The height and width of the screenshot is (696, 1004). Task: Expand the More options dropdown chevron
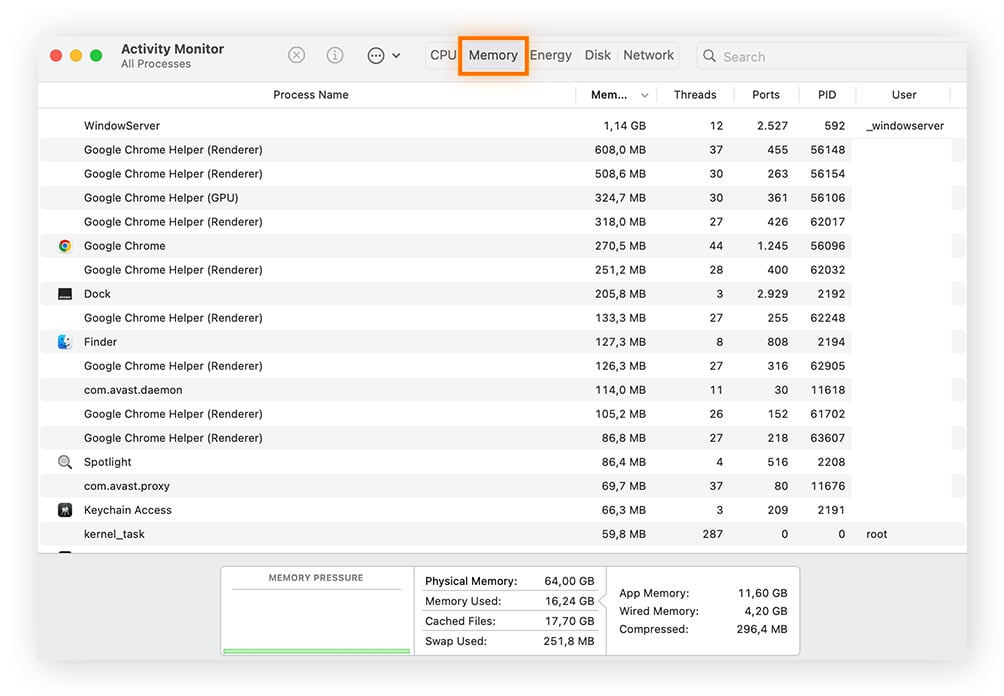(x=395, y=56)
